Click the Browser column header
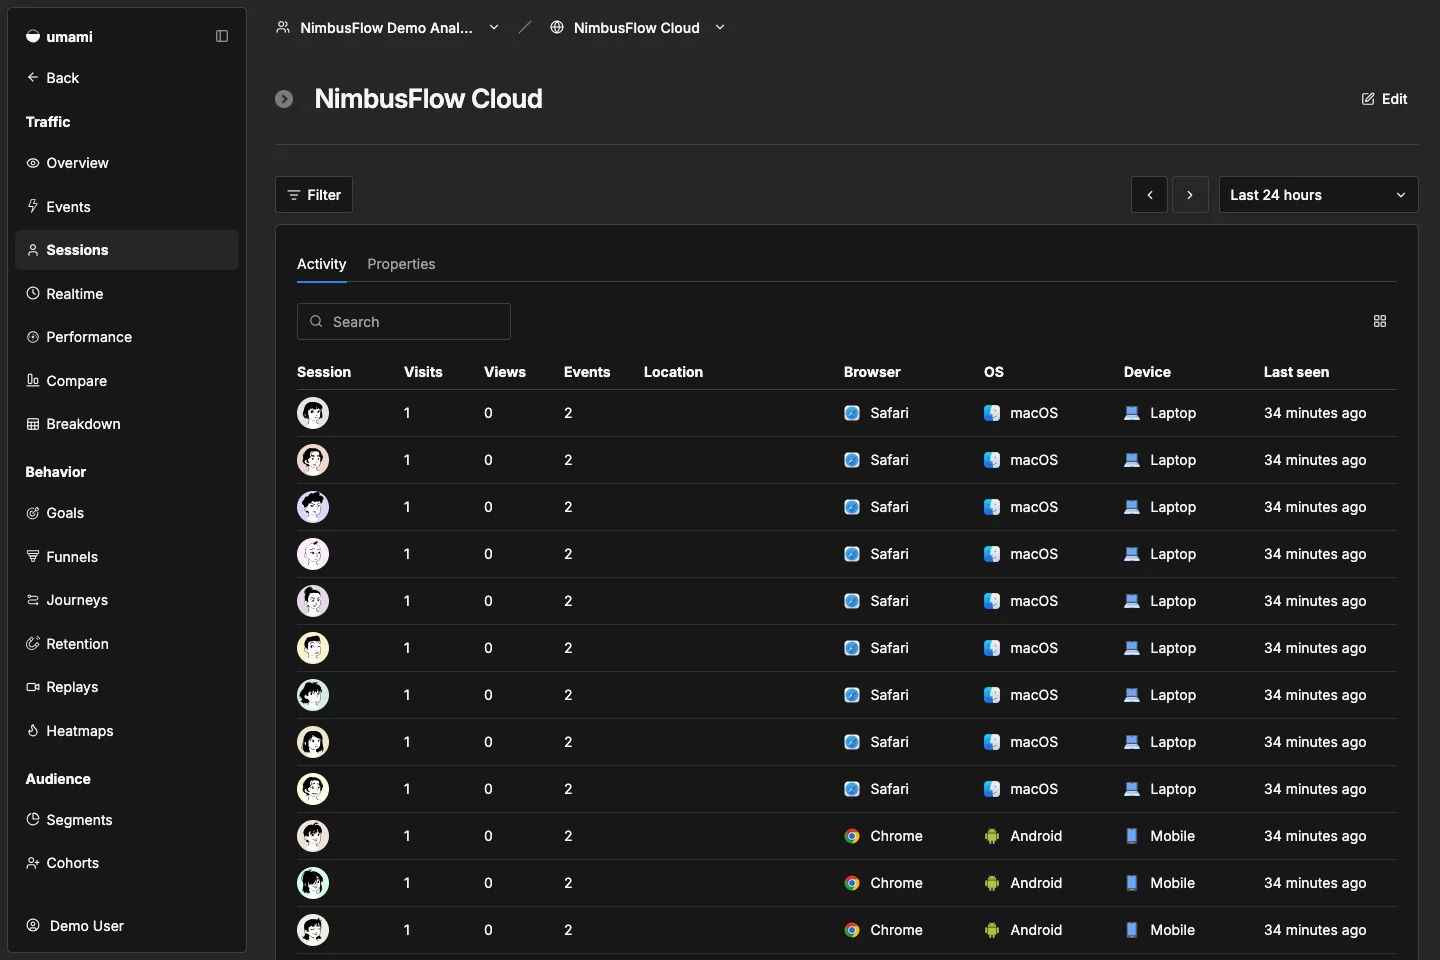Screen dimensions: 1440x960 pos(872,372)
